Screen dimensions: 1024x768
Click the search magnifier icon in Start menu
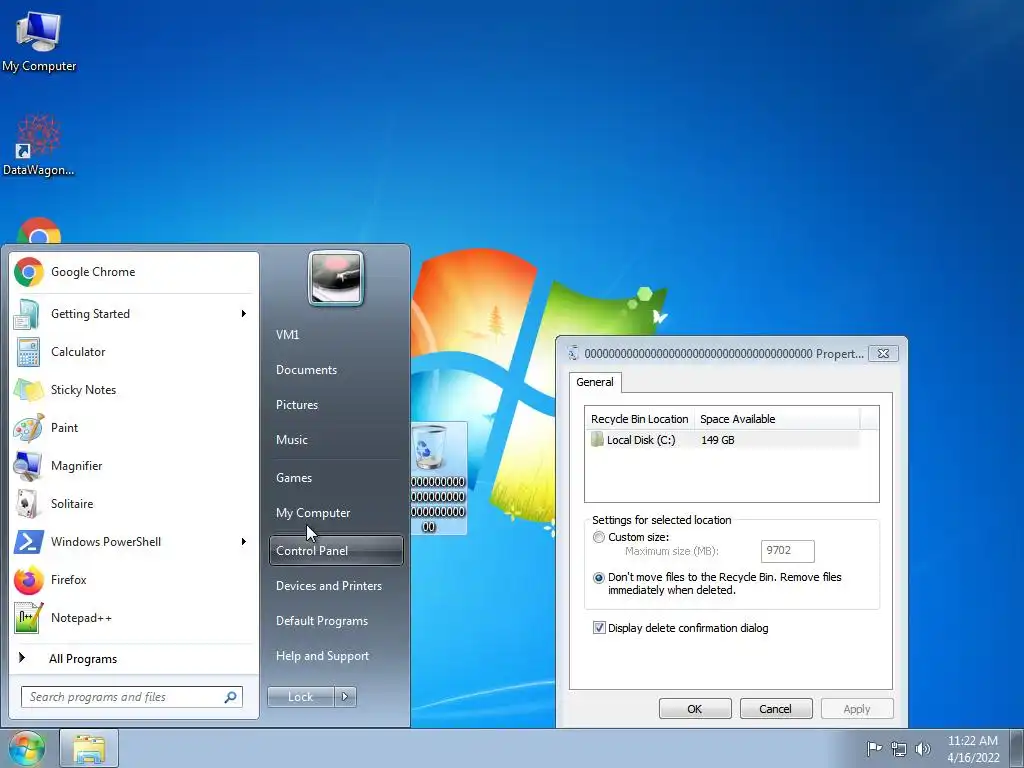point(230,697)
